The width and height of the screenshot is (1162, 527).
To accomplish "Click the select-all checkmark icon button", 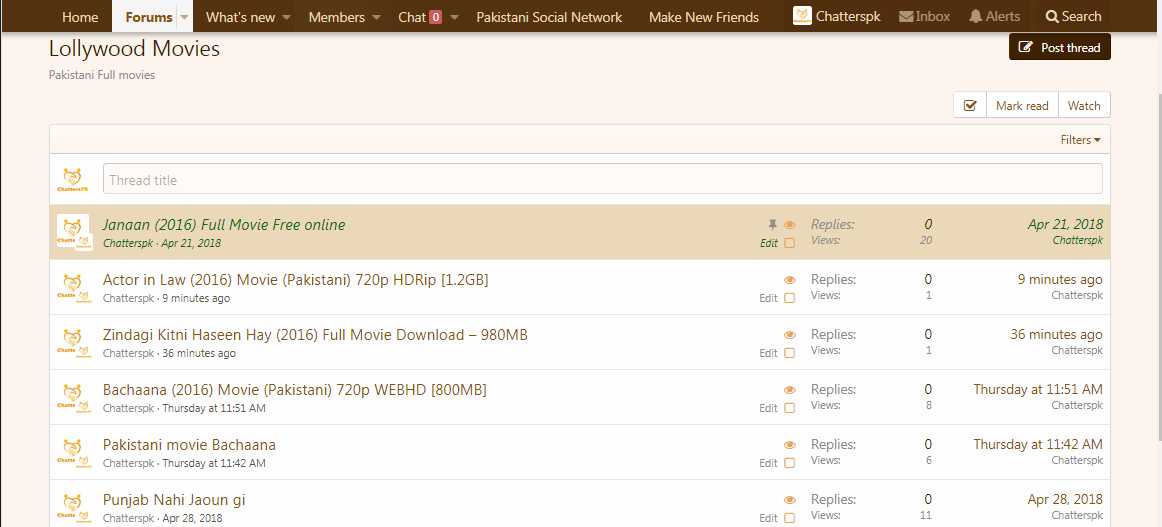I will click(x=970, y=106).
